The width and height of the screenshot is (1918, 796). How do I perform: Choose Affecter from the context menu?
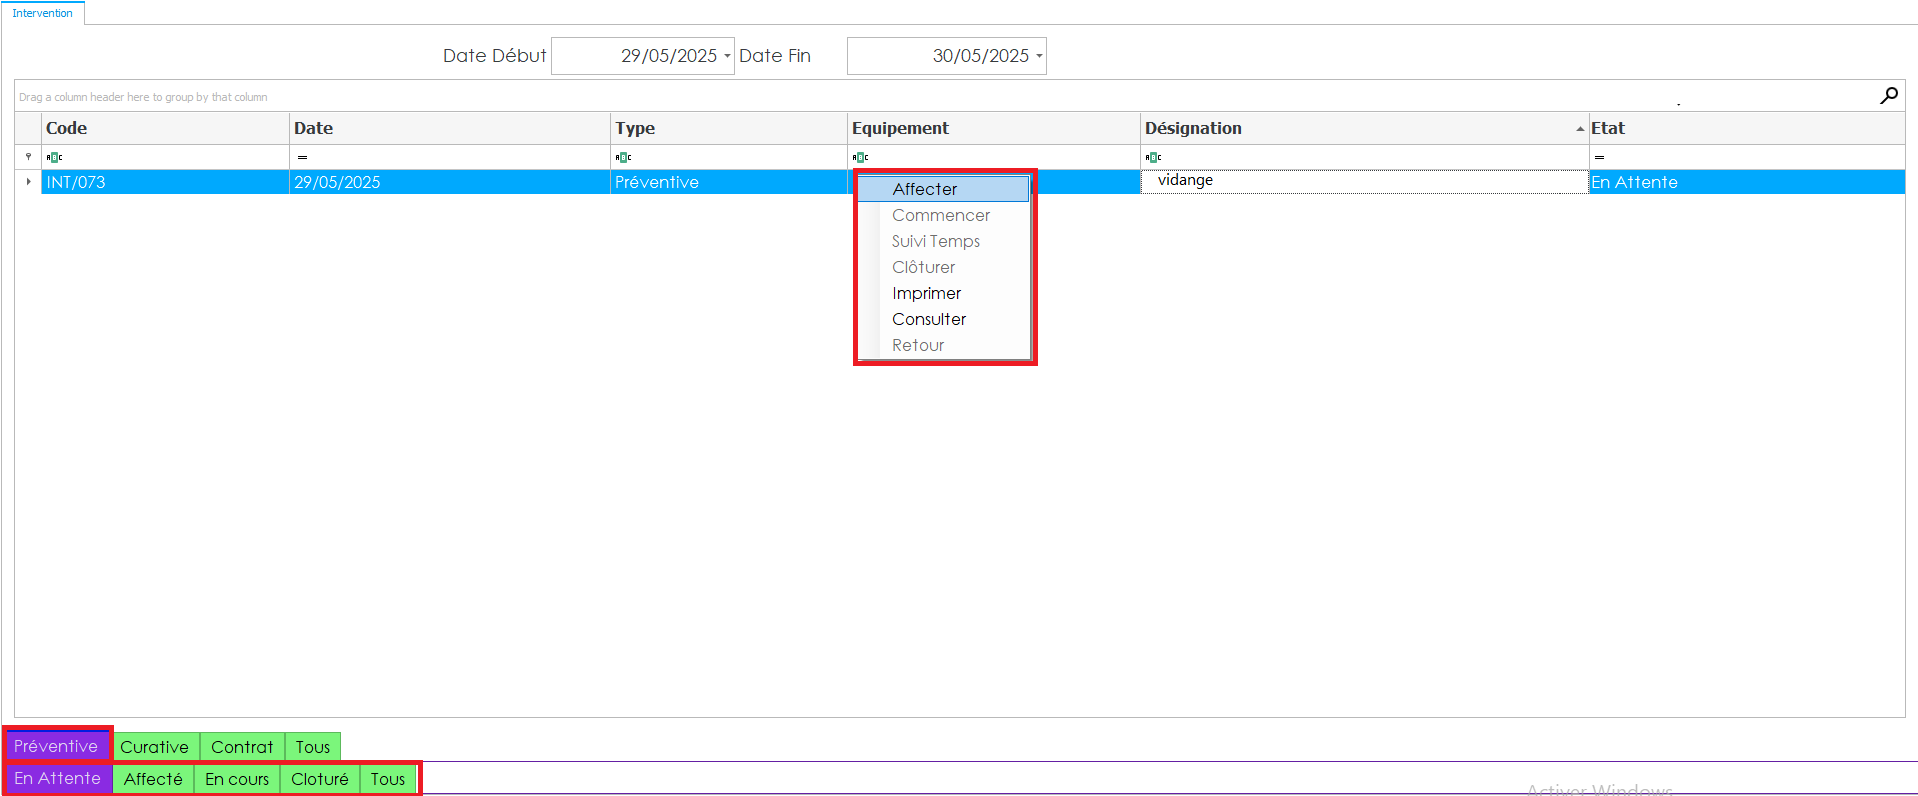(x=925, y=189)
